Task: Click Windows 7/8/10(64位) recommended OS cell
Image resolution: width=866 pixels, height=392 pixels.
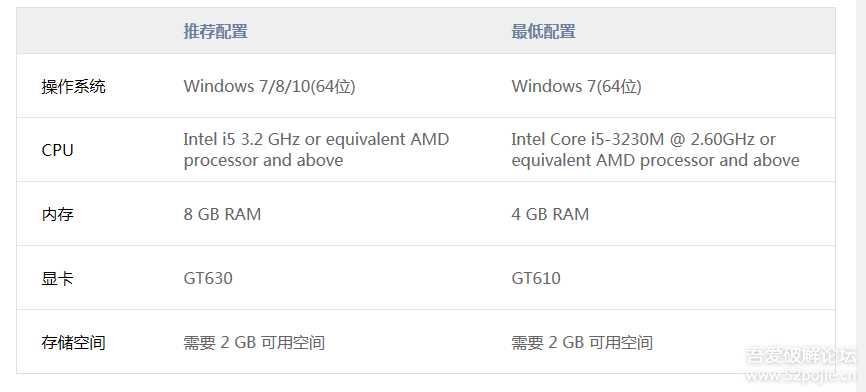Action: click(270, 86)
